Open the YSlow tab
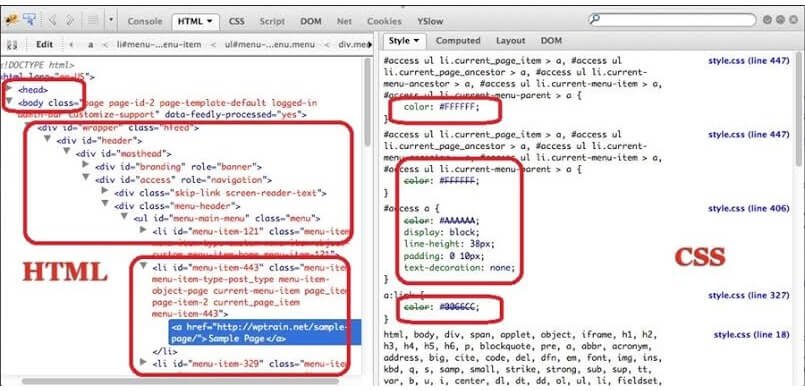Viewport: 805px width, 391px height. pos(430,21)
